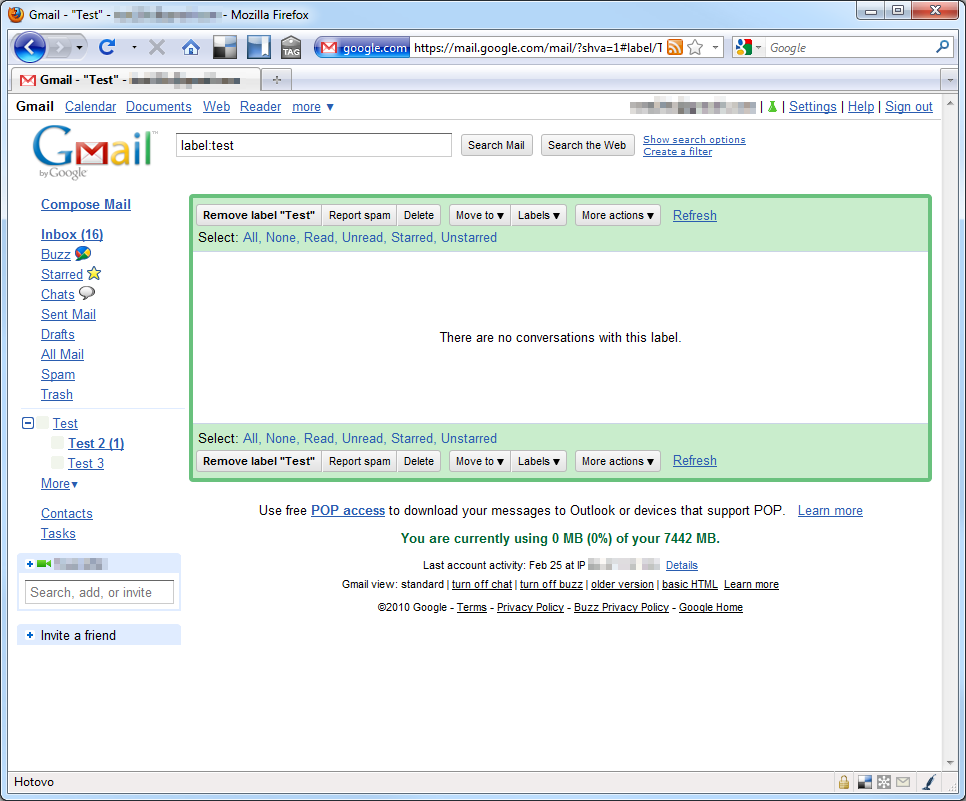Screen dimensions: 966x801
Task: Click the envelope icon in status bar
Action: click(x=902, y=782)
